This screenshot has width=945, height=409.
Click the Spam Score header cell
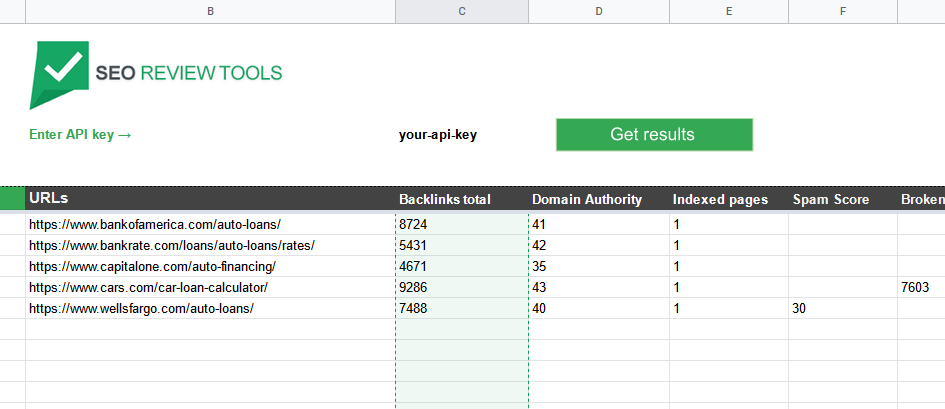click(843, 199)
